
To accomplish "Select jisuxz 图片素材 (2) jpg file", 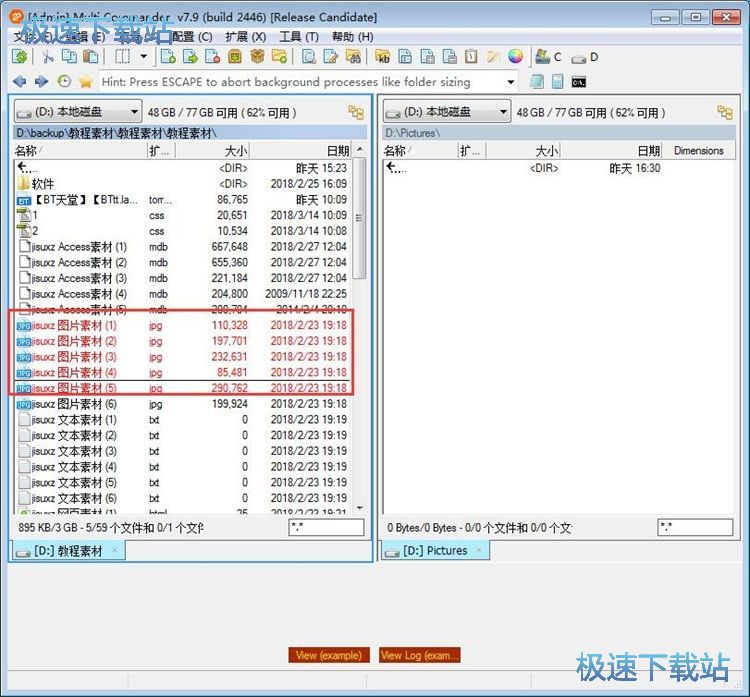I will tap(183, 341).
